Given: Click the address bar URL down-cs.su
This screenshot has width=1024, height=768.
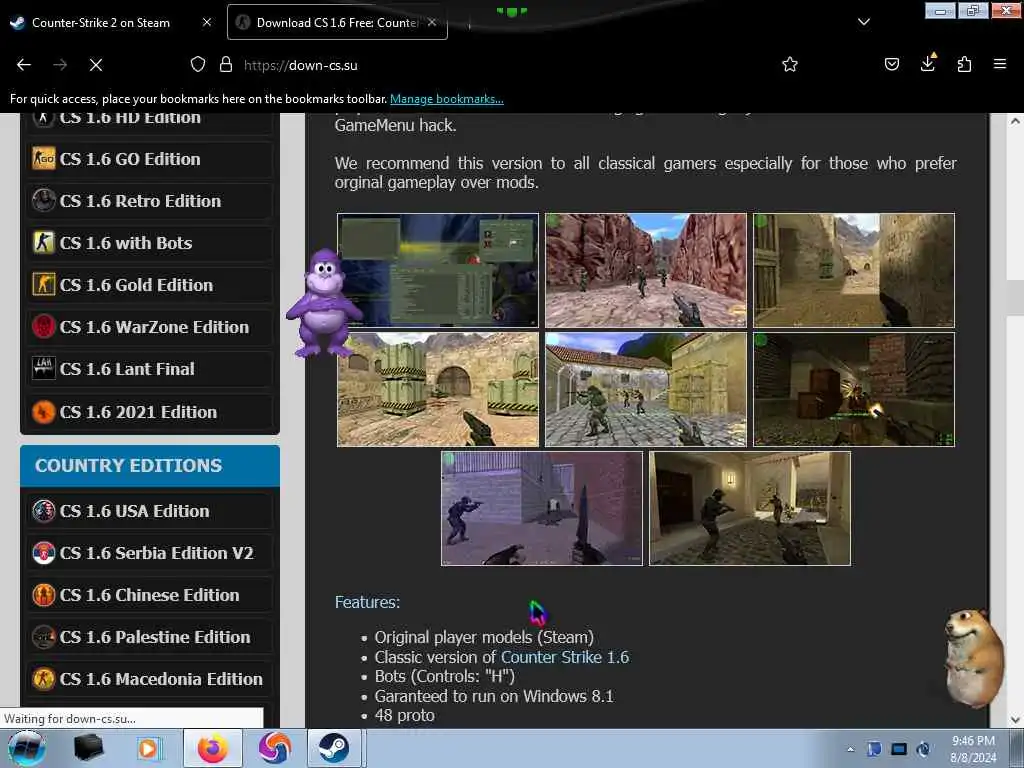Looking at the screenshot, I should 300,65.
